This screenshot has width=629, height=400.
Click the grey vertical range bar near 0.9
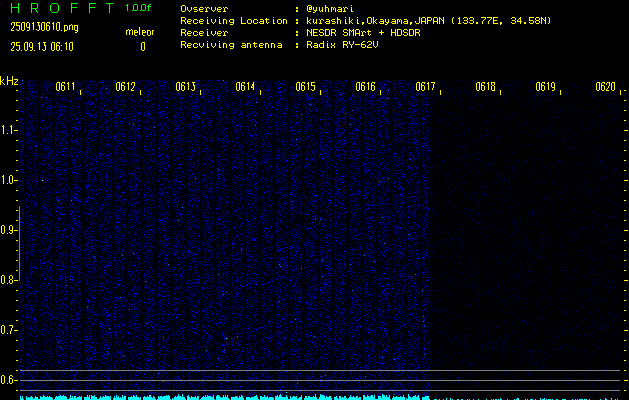tap(19, 243)
